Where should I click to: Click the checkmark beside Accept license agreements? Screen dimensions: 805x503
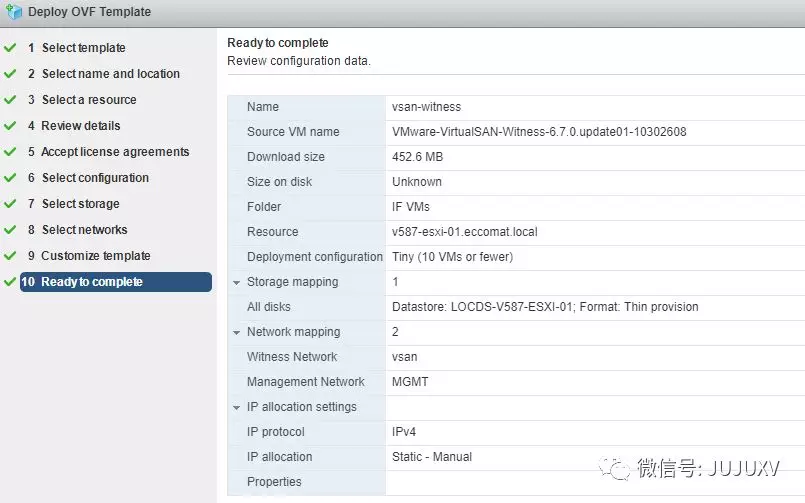click(10, 152)
